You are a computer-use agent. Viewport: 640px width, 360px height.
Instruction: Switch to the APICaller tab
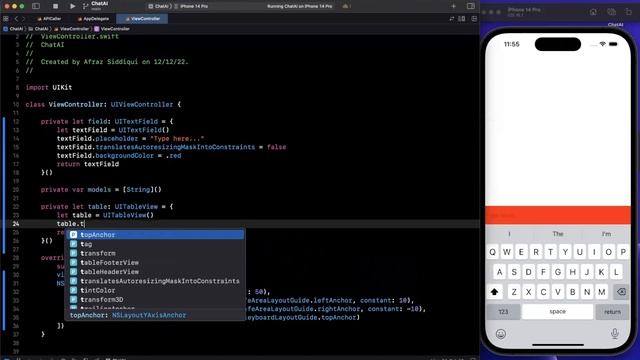click(49, 18)
